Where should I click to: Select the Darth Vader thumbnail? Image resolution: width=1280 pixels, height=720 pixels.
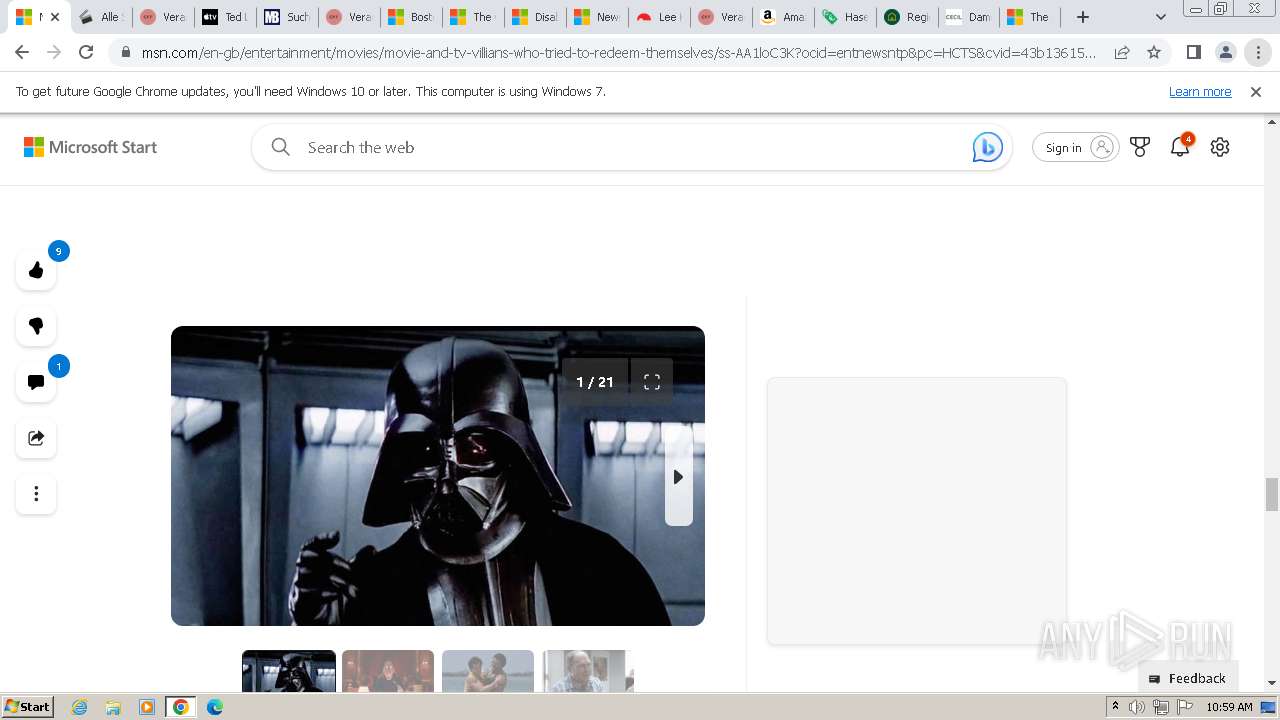pyautogui.click(x=289, y=671)
